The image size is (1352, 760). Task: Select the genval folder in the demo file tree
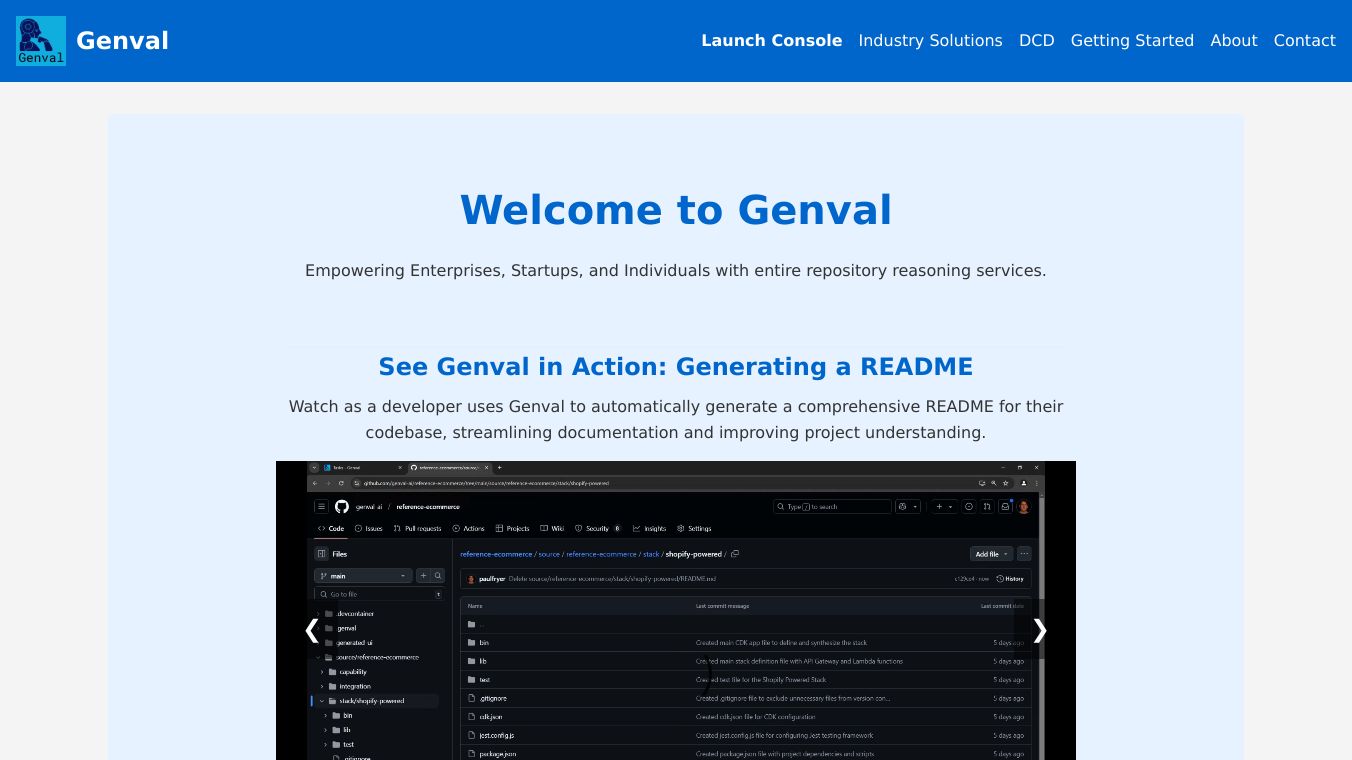click(x=346, y=628)
